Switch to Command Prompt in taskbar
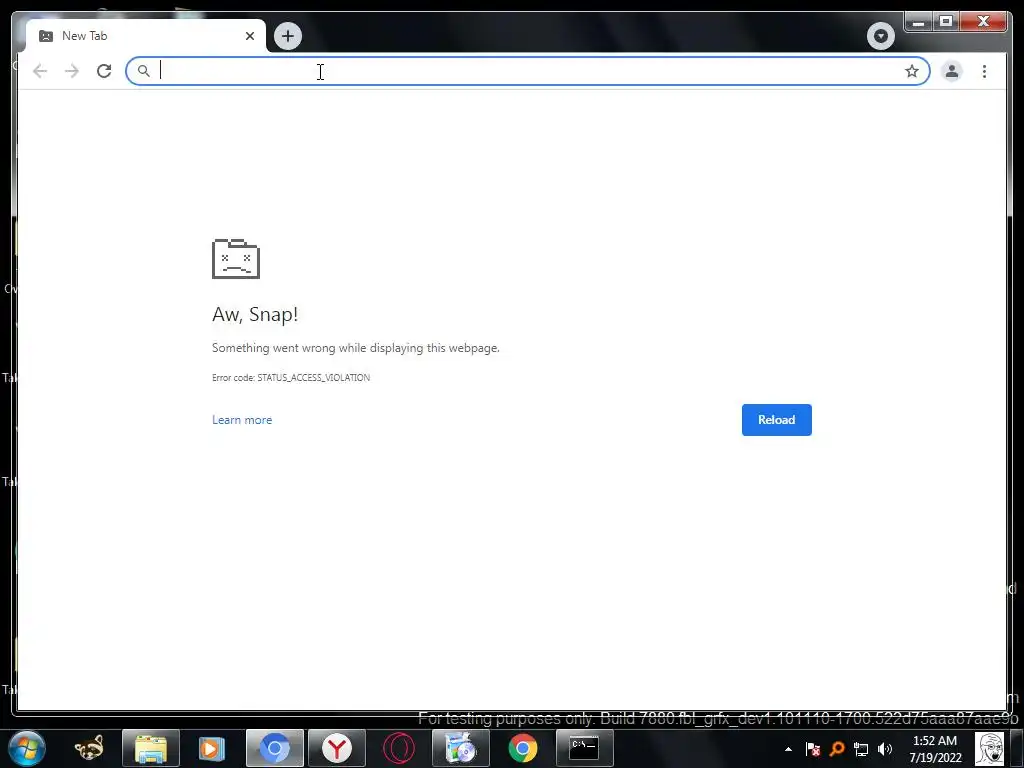The width and height of the screenshot is (1024, 768). click(x=584, y=748)
